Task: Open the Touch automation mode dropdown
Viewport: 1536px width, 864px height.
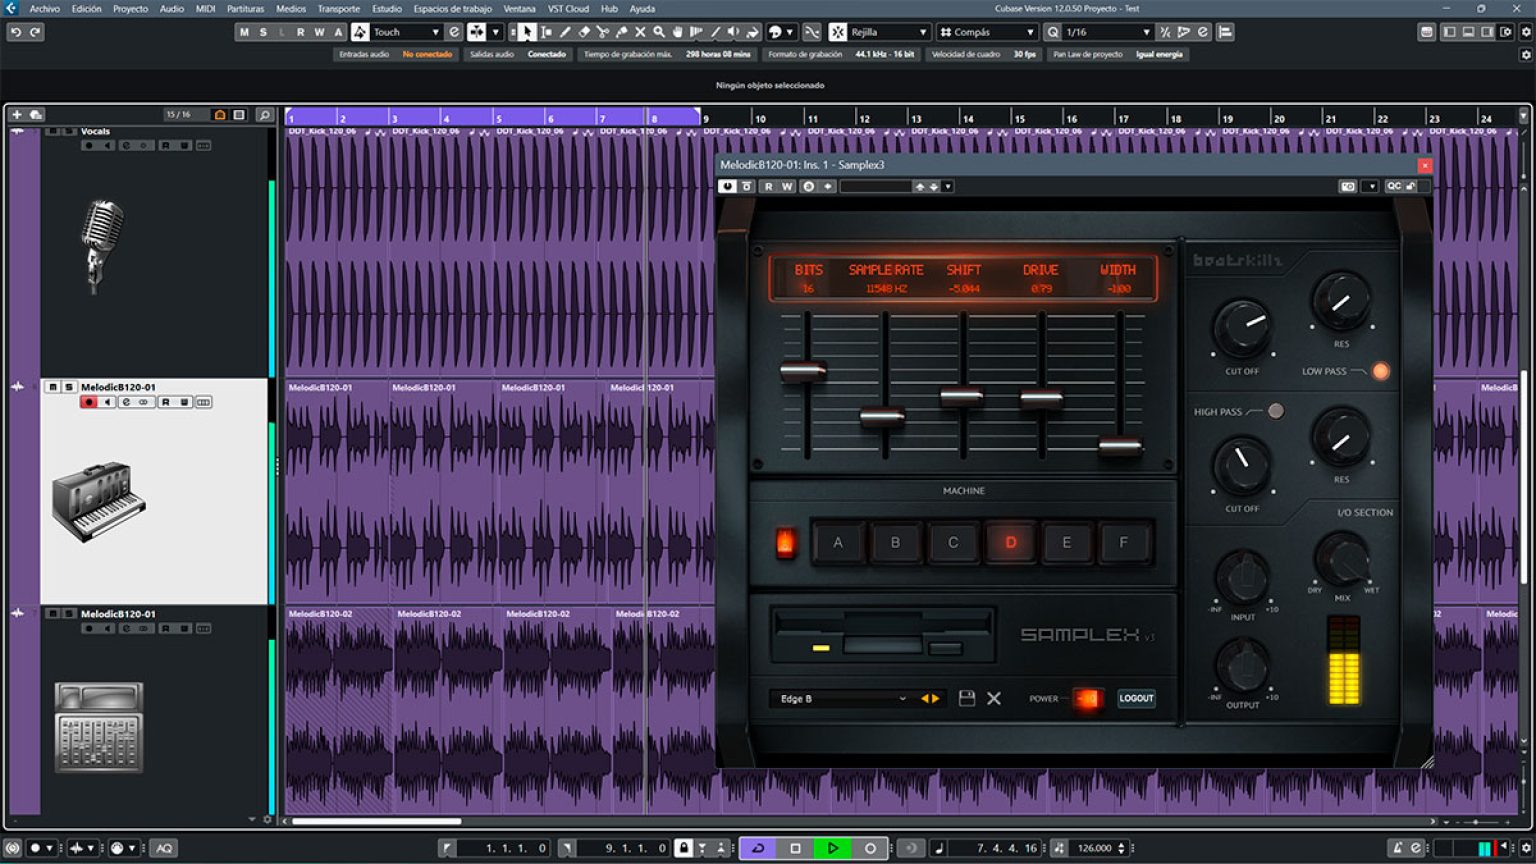Action: tap(406, 32)
